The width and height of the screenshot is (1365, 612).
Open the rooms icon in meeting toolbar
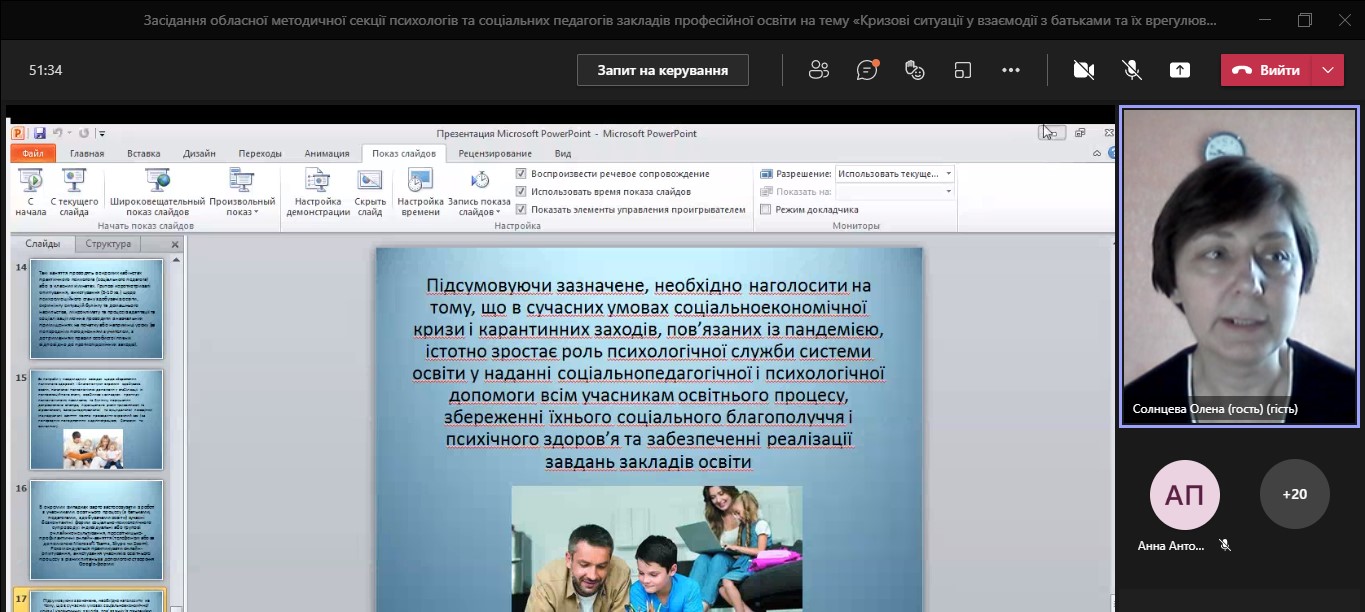[962, 70]
